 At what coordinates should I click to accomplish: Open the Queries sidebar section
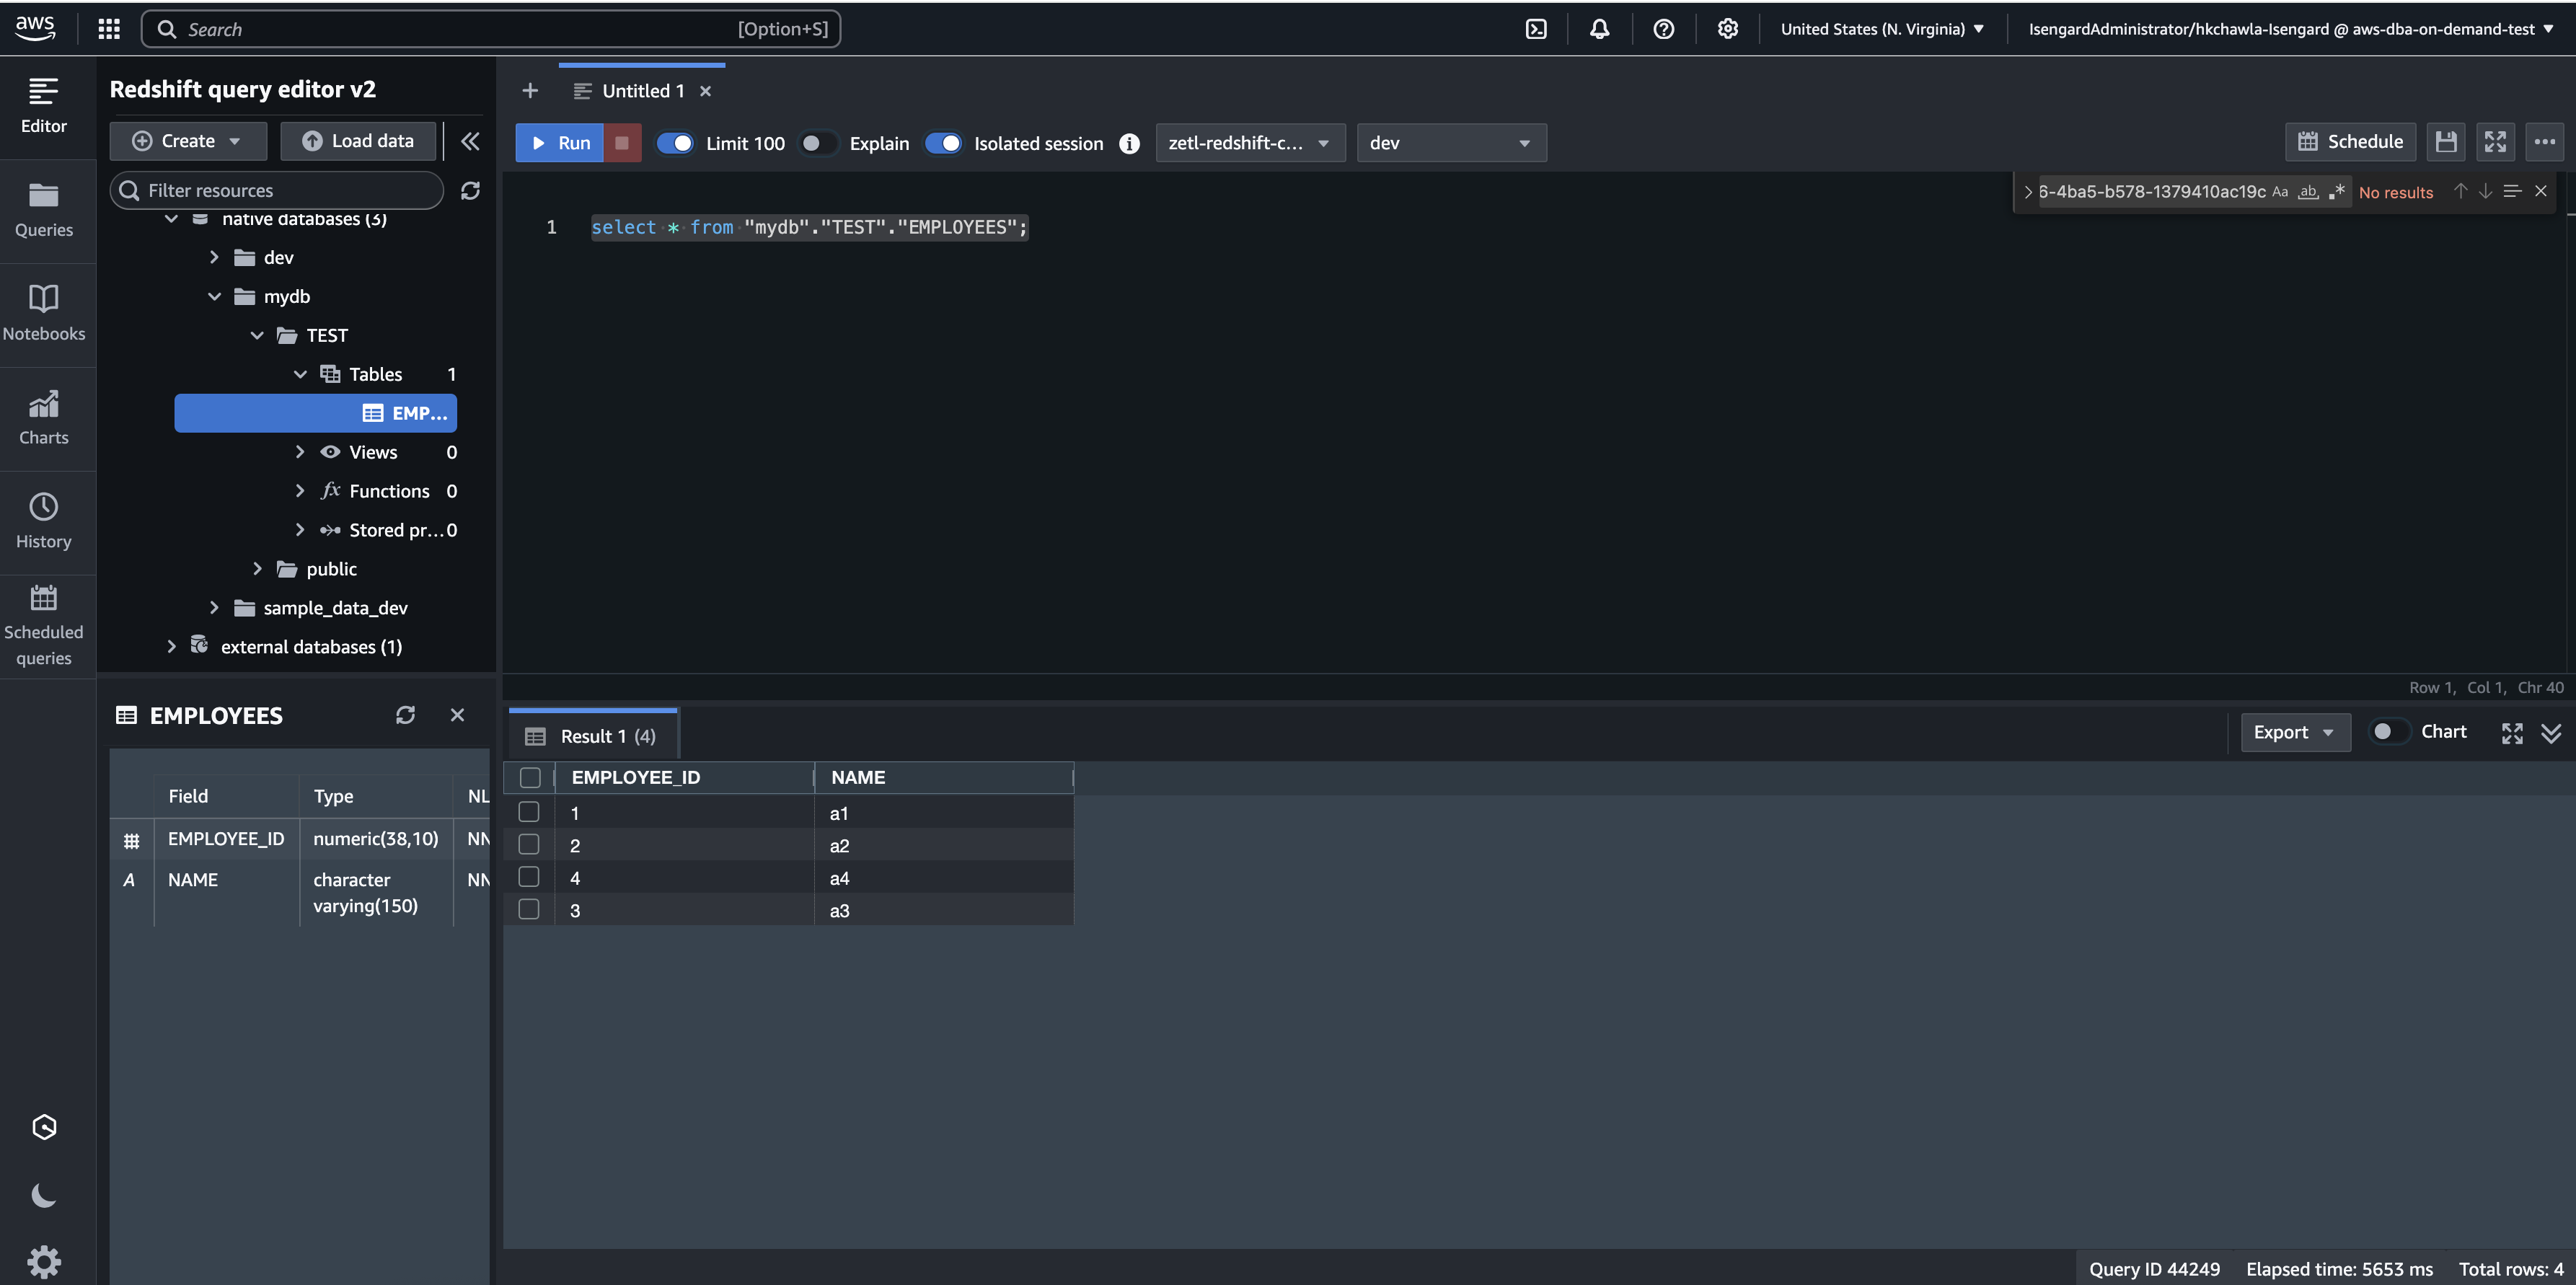(x=44, y=210)
